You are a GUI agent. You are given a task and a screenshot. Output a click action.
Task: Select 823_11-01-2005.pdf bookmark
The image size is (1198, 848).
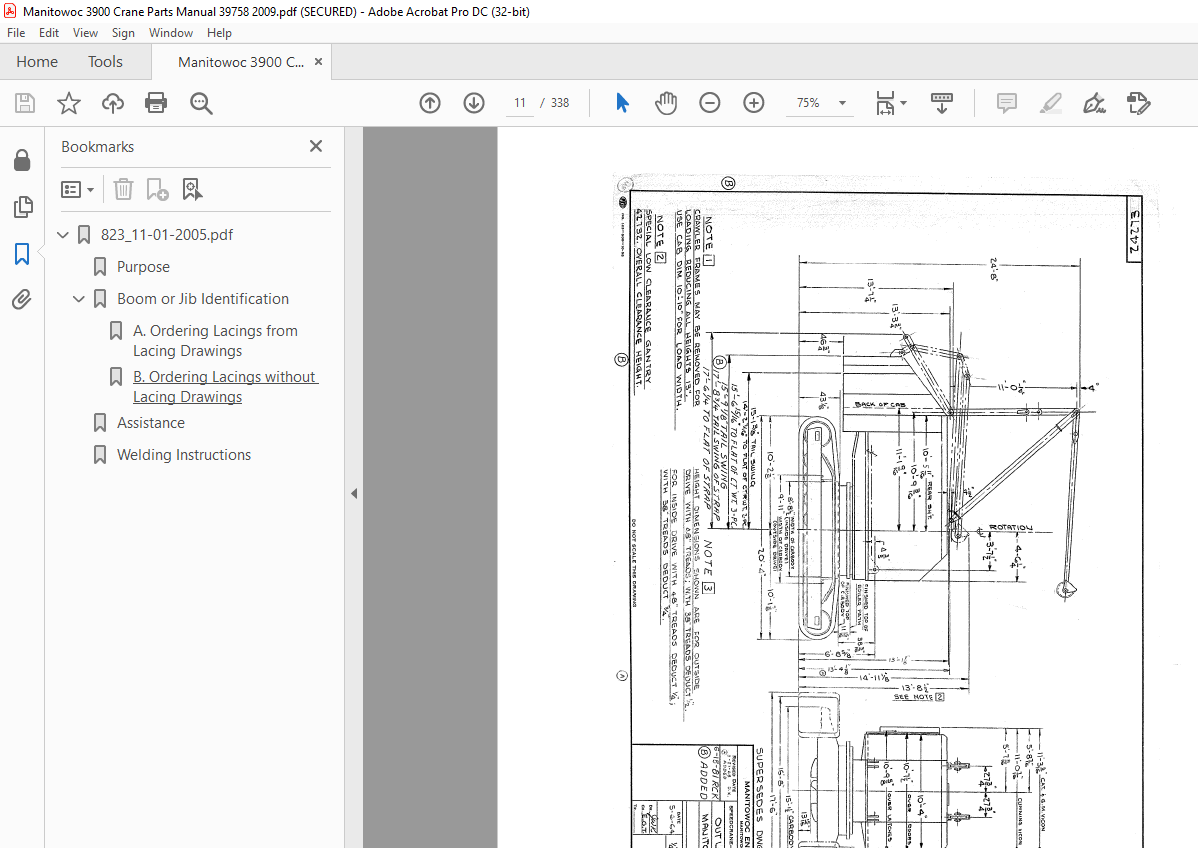pos(167,235)
